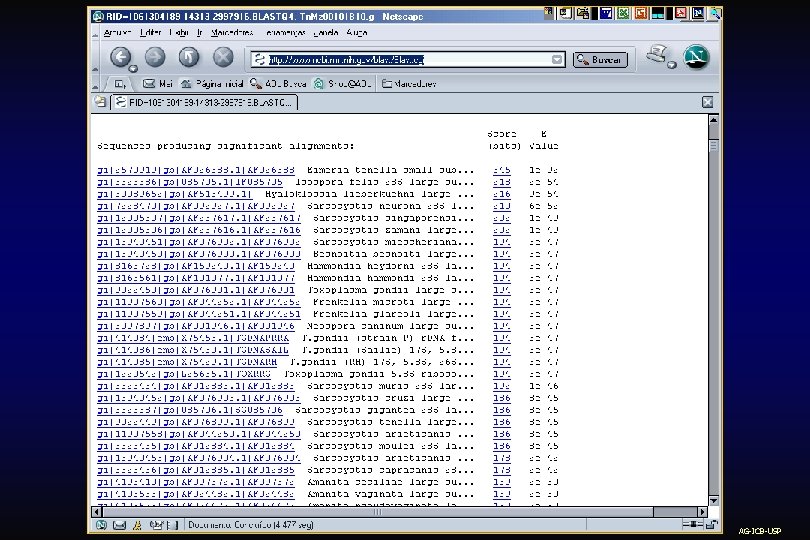Open Mail from the status bar envelope icon
Screen dimensions: 810x540
coord(119,525)
